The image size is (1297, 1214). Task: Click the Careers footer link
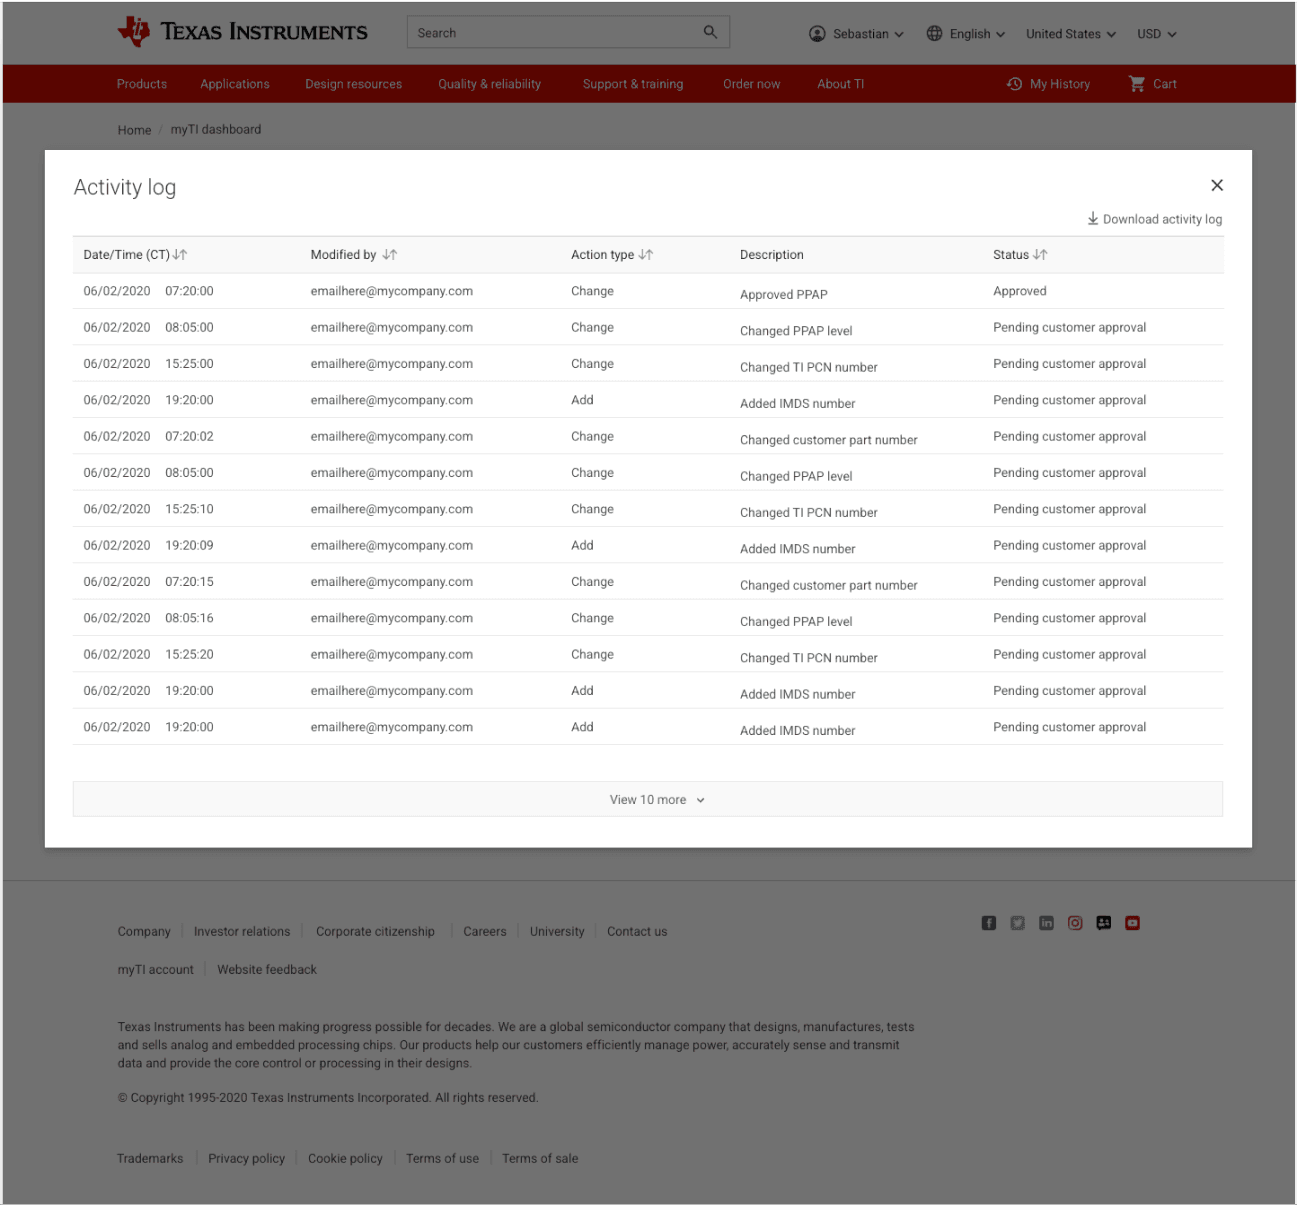tap(485, 931)
